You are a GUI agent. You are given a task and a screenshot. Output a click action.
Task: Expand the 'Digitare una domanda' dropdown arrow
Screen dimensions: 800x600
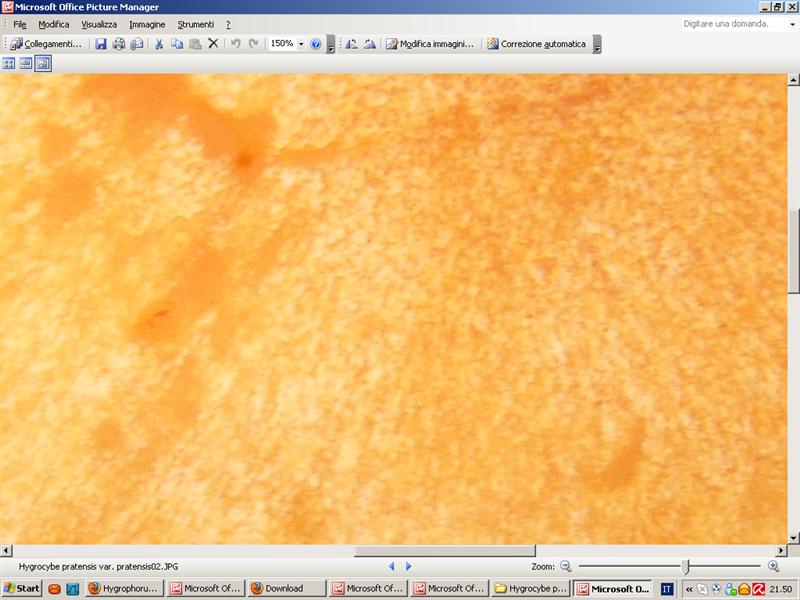click(777, 23)
